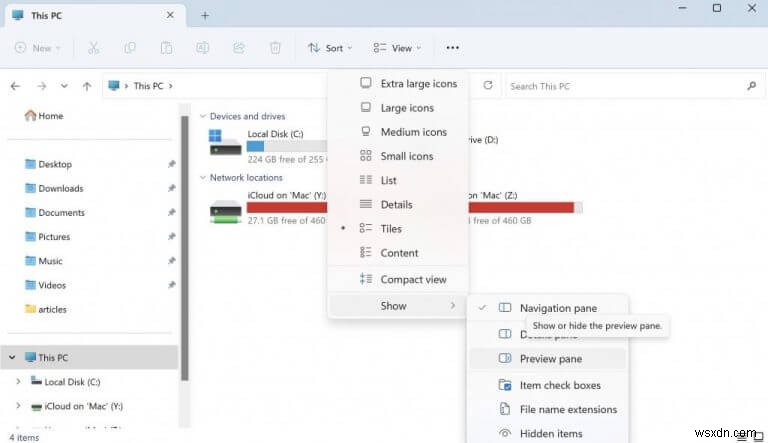
Task: Go up one folder level arrow
Action: tap(87, 86)
